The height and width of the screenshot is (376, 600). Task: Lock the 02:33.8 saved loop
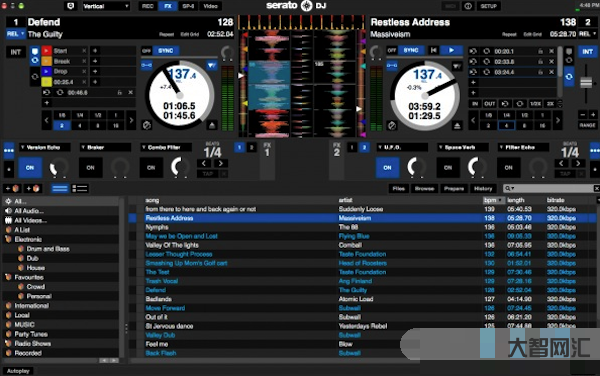540,62
